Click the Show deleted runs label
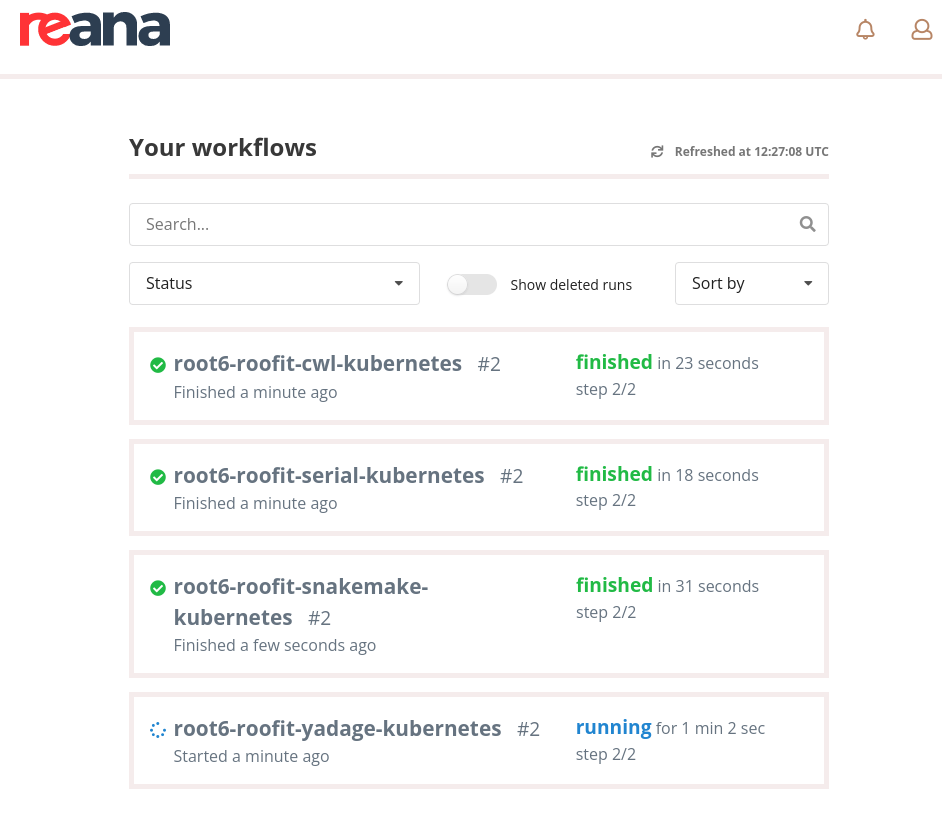 click(x=571, y=284)
